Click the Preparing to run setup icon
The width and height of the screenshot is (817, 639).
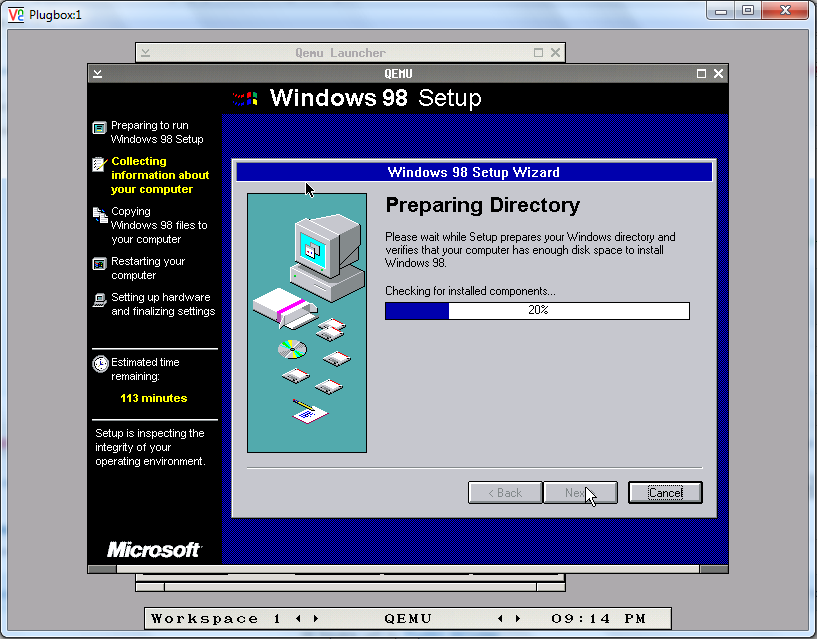click(x=99, y=128)
